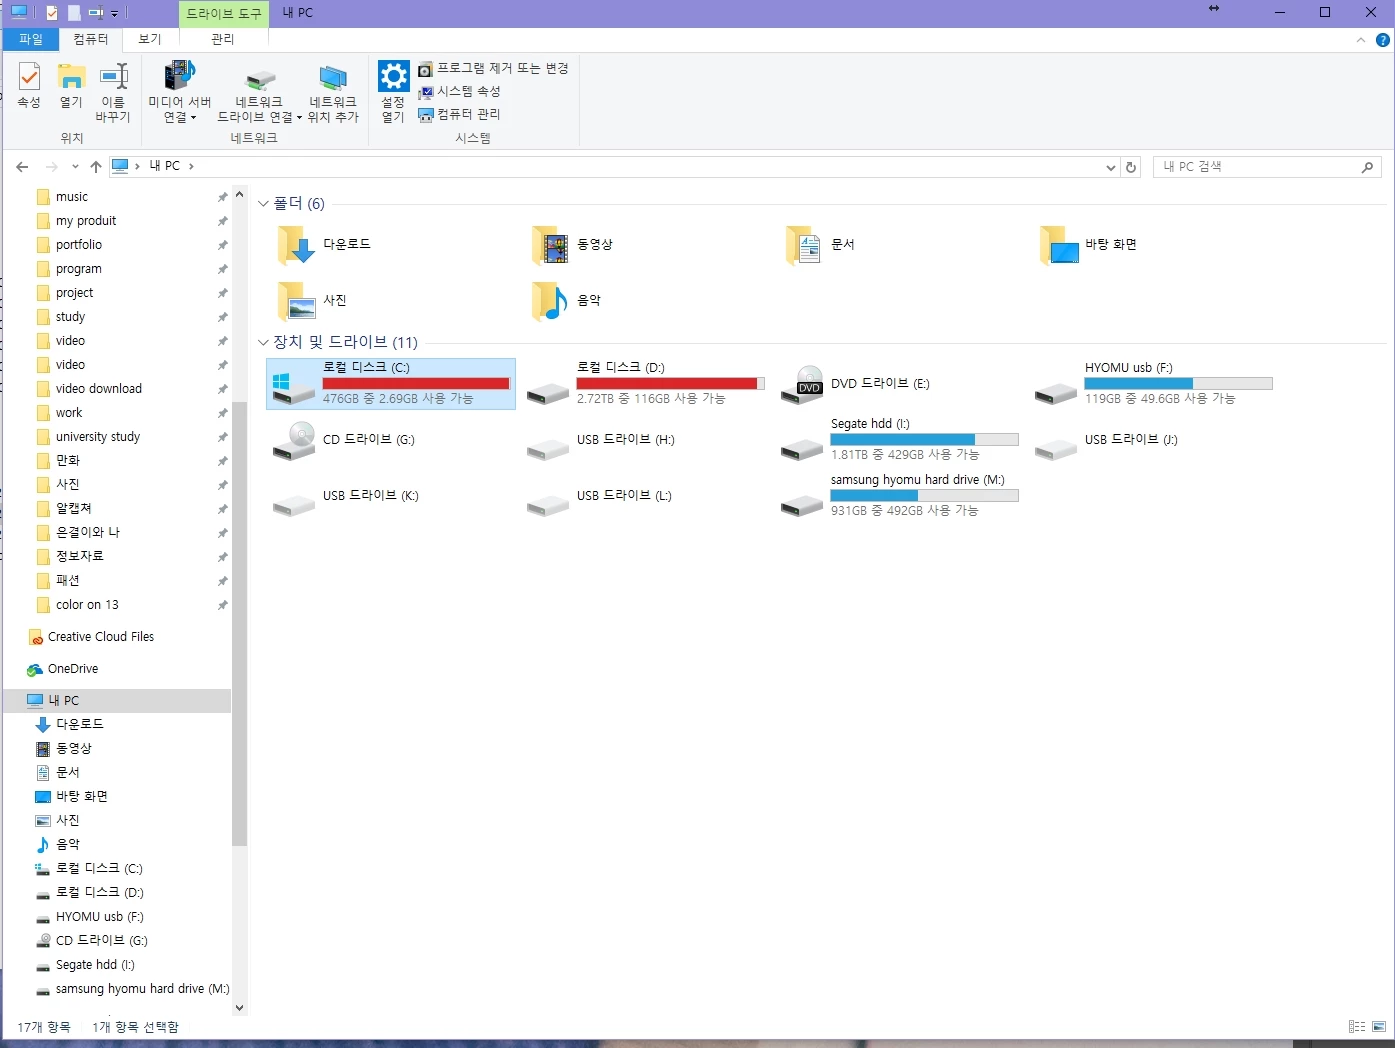Switch to the 관리 ribbon tab
The height and width of the screenshot is (1048, 1395).
coord(223,39)
